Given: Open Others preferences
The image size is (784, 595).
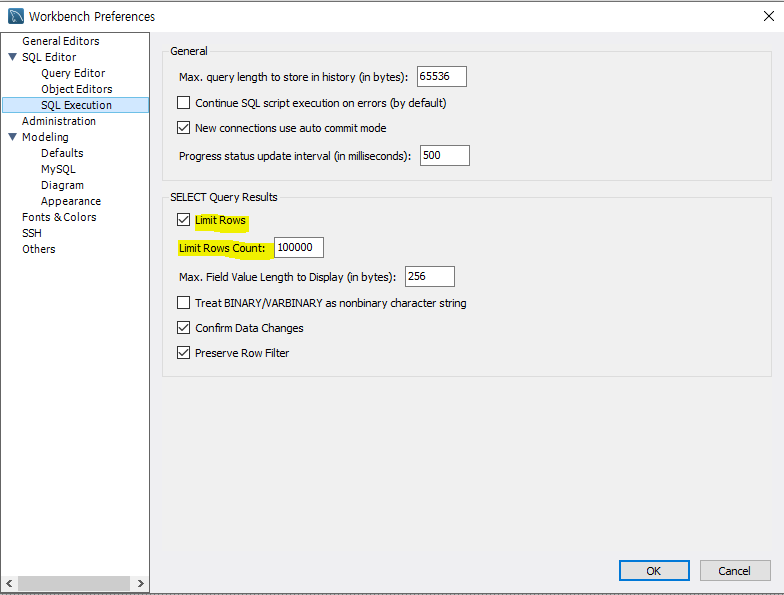Looking at the screenshot, I should 38,249.
